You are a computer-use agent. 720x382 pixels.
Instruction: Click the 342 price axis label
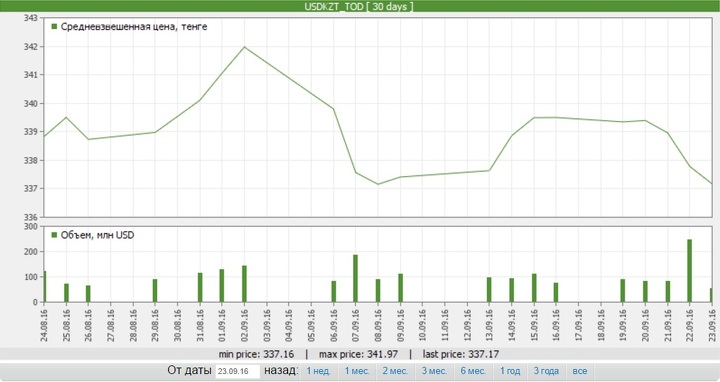click(x=30, y=46)
